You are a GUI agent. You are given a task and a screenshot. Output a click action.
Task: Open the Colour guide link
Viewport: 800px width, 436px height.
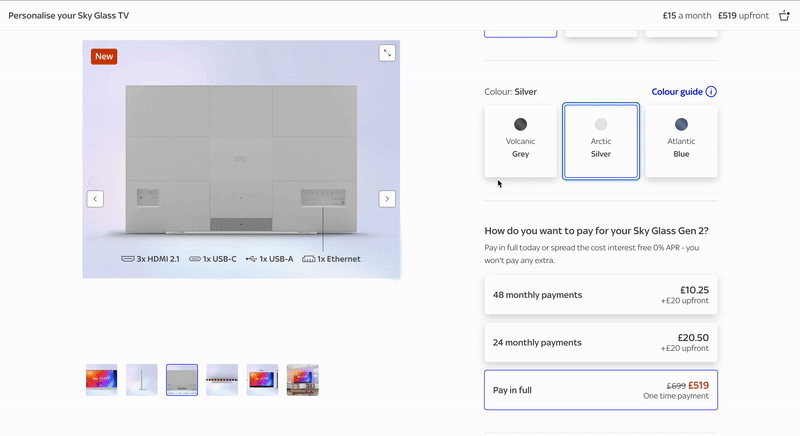[677, 92]
